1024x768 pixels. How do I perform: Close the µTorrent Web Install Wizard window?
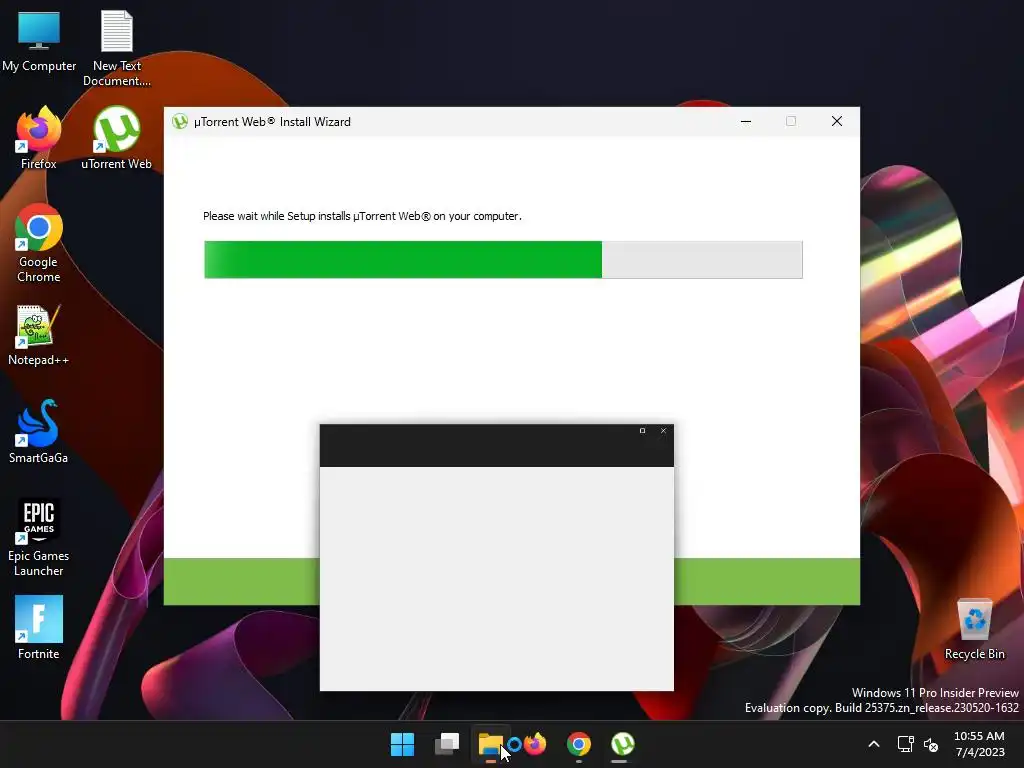click(837, 121)
